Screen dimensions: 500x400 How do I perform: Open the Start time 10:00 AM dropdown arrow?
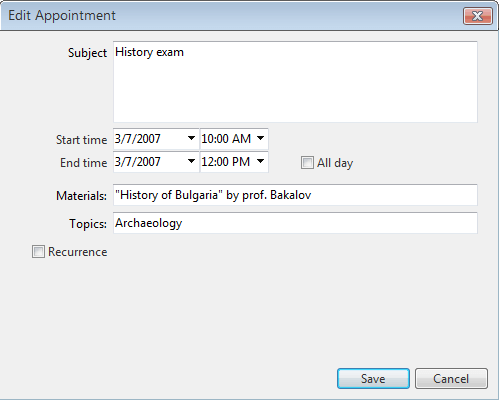260,138
